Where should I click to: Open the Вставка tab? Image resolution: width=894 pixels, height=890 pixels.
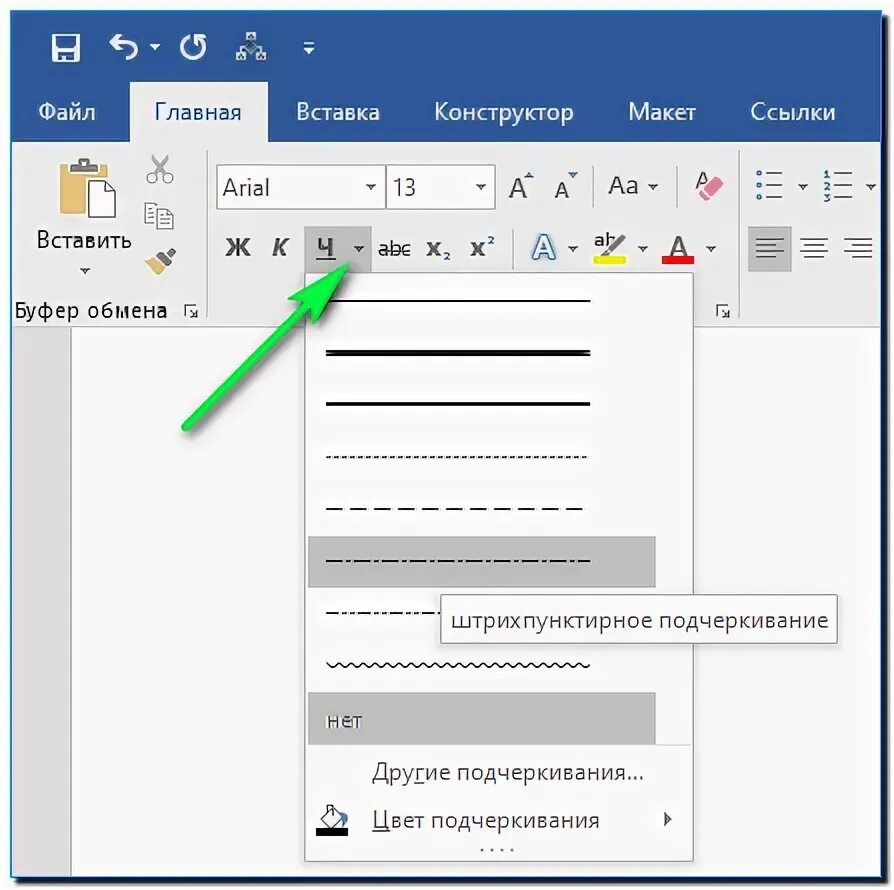coord(338,112)
